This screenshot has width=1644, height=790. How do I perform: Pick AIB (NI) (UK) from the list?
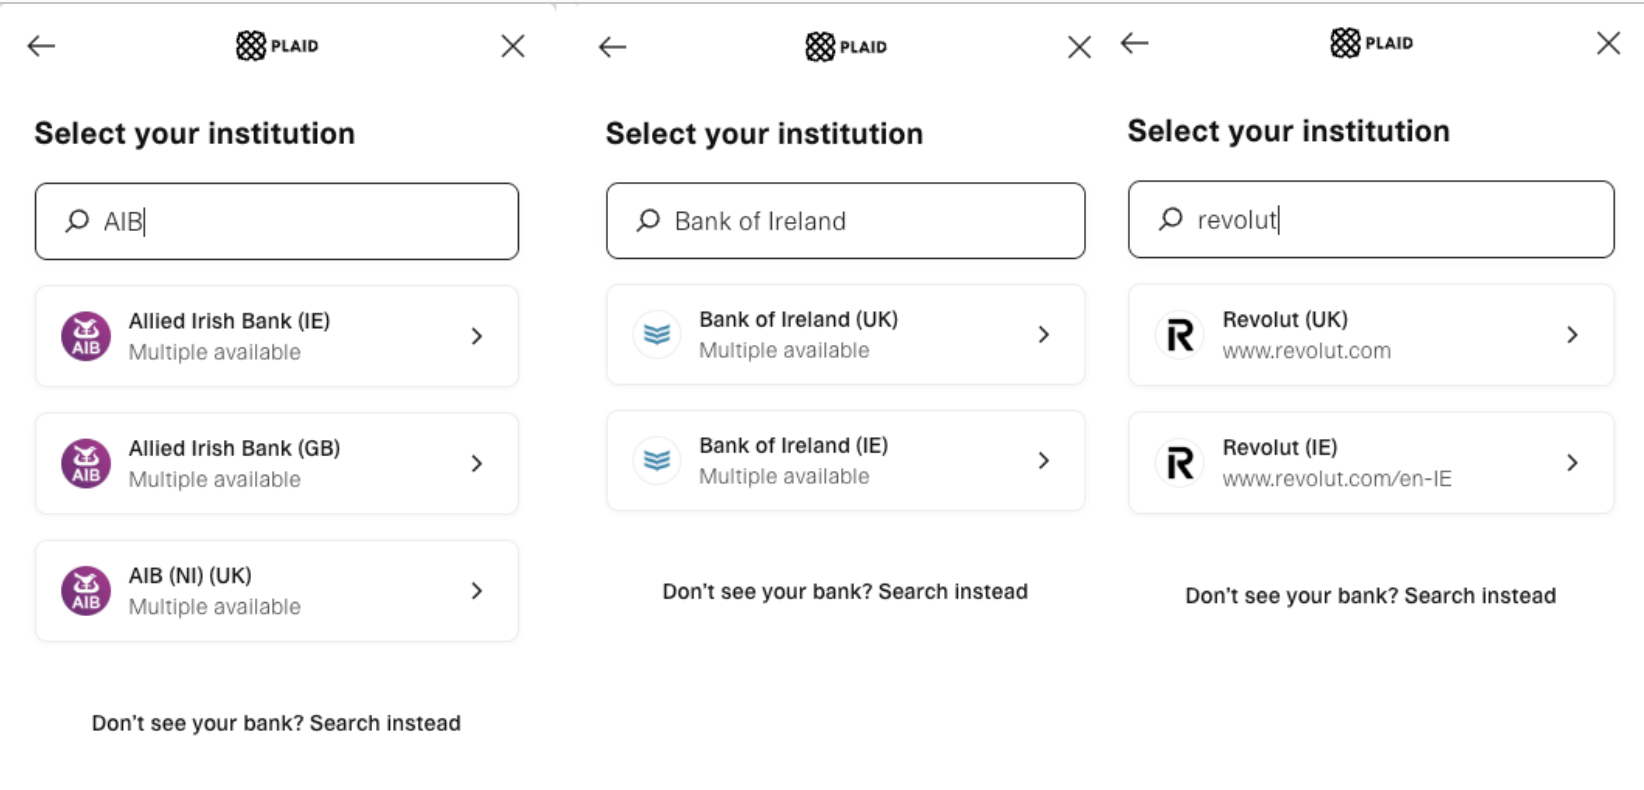(277, 591)
